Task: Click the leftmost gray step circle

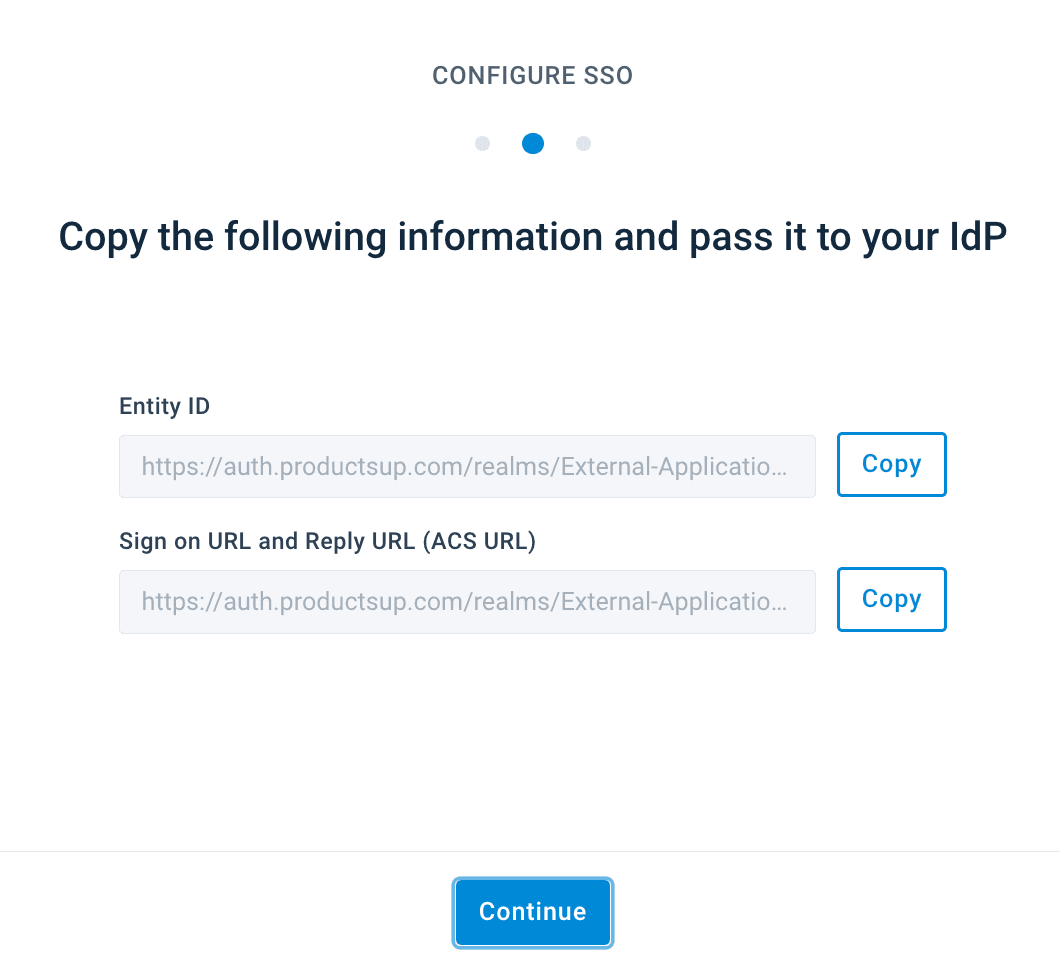Action: tap(483, 144)
